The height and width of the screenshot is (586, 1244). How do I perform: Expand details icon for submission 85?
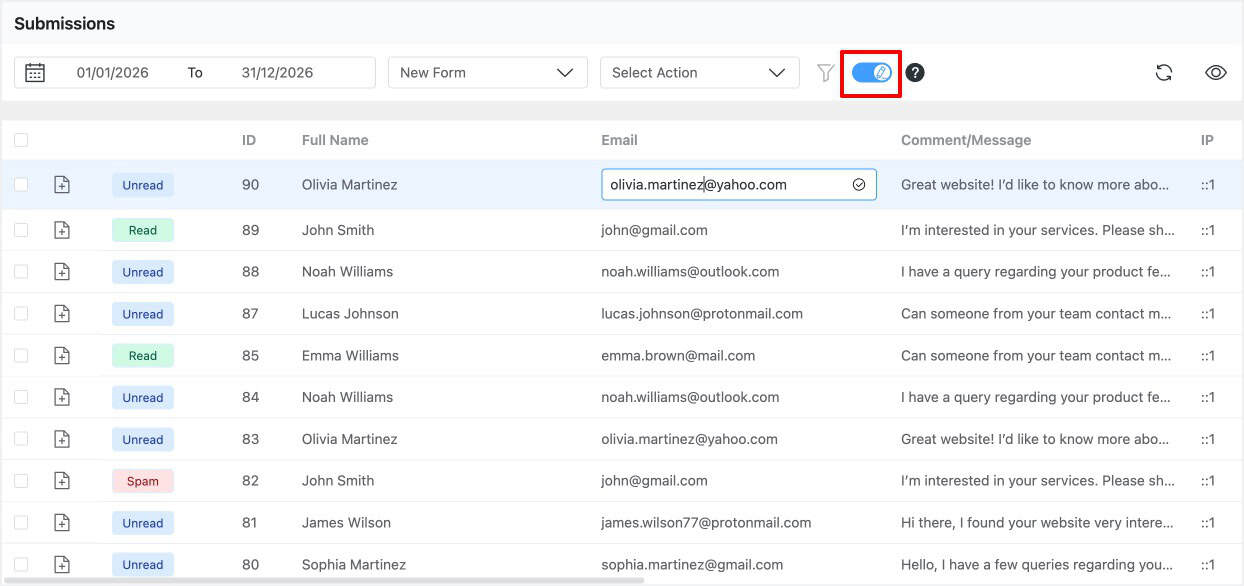click(x=62, y=356)
